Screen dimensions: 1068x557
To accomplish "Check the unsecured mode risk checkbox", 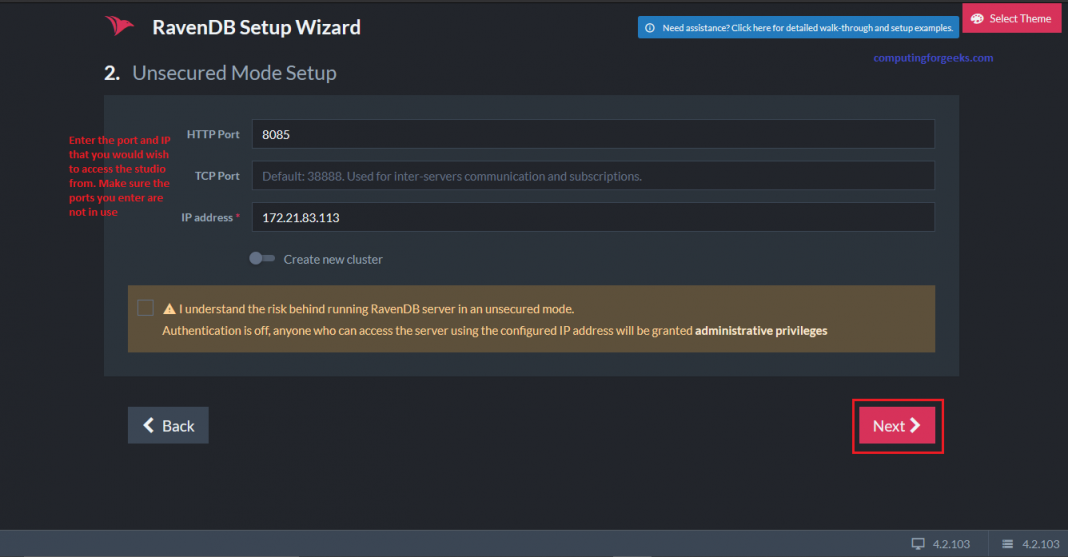I will (x=146, y=309).
